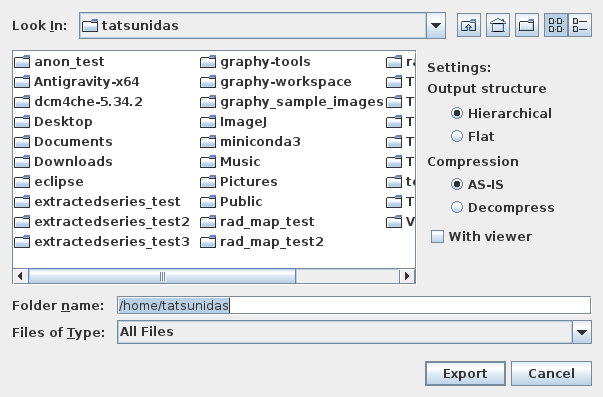Select Flat output structure
603x397 pixels.
tap(472, 136)
